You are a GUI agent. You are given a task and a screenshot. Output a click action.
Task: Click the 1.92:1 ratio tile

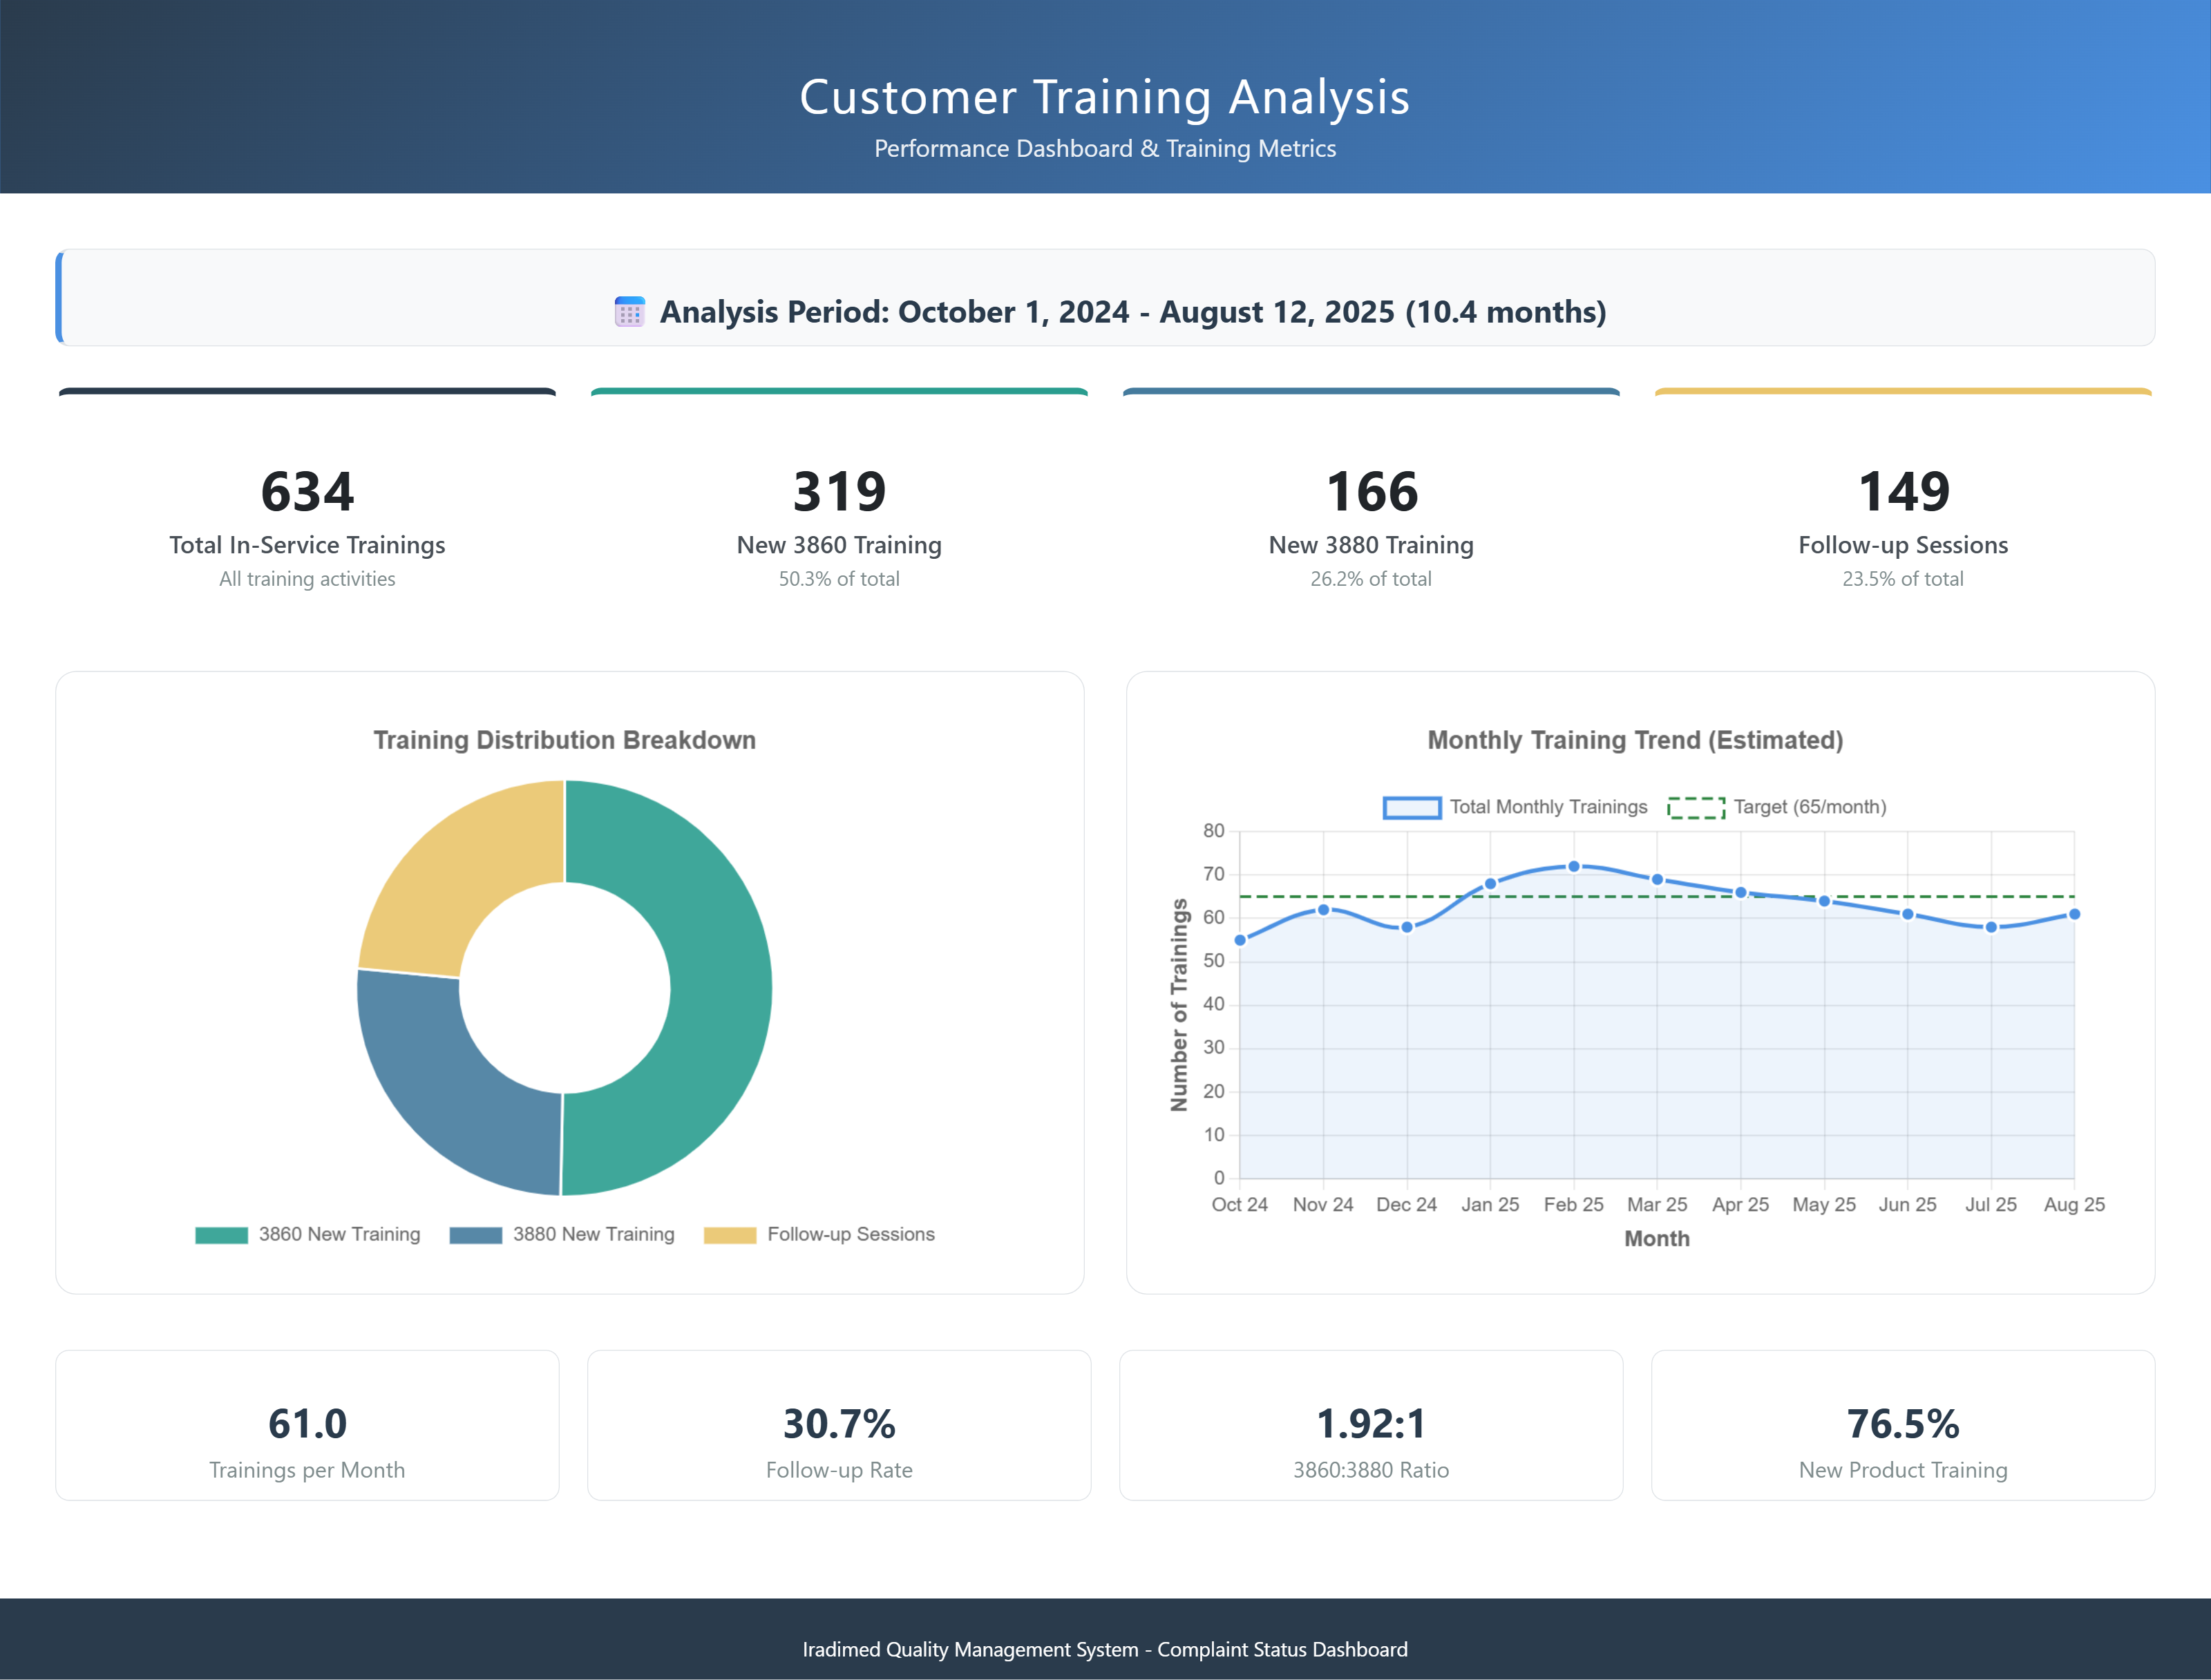pyautogui.click(x=1371, y=1425)
